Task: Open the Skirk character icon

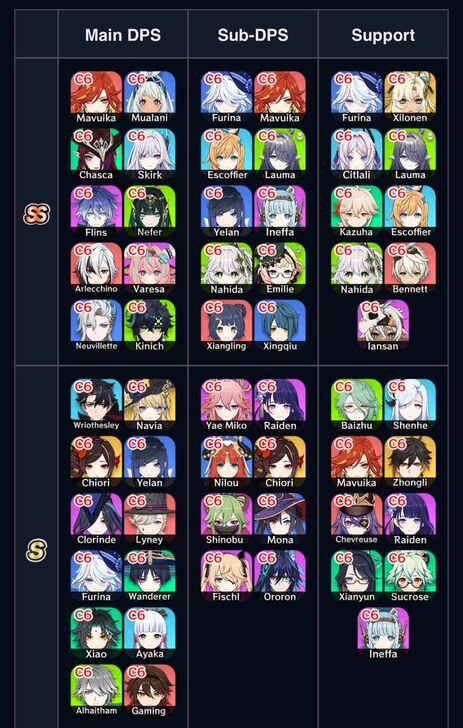Action: [150, 154]
